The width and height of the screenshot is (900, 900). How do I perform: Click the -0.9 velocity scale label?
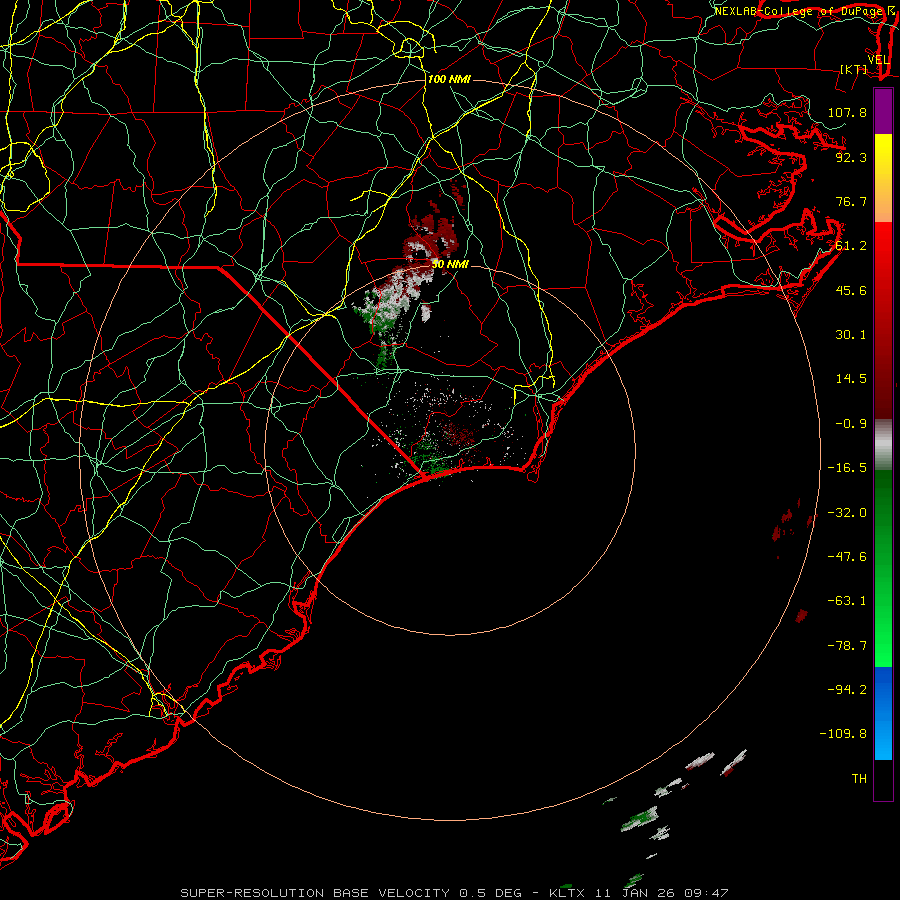point(851,424)
